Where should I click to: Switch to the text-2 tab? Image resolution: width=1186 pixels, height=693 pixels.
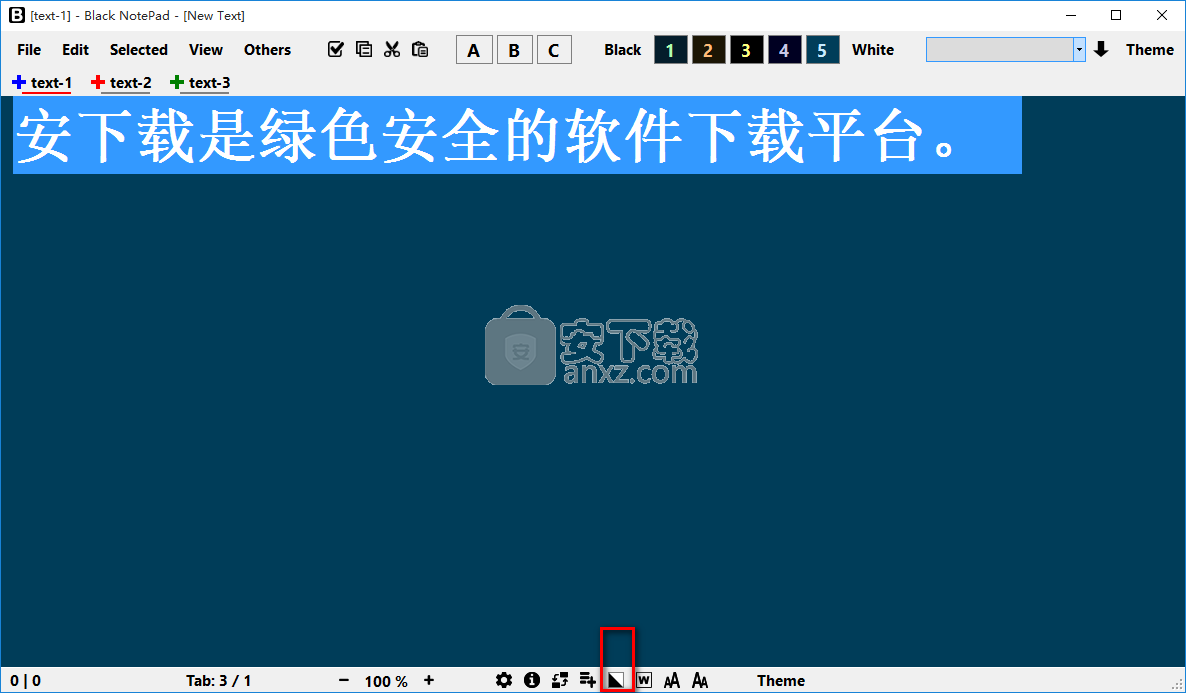pyautogui.click(x=131, y=82)
